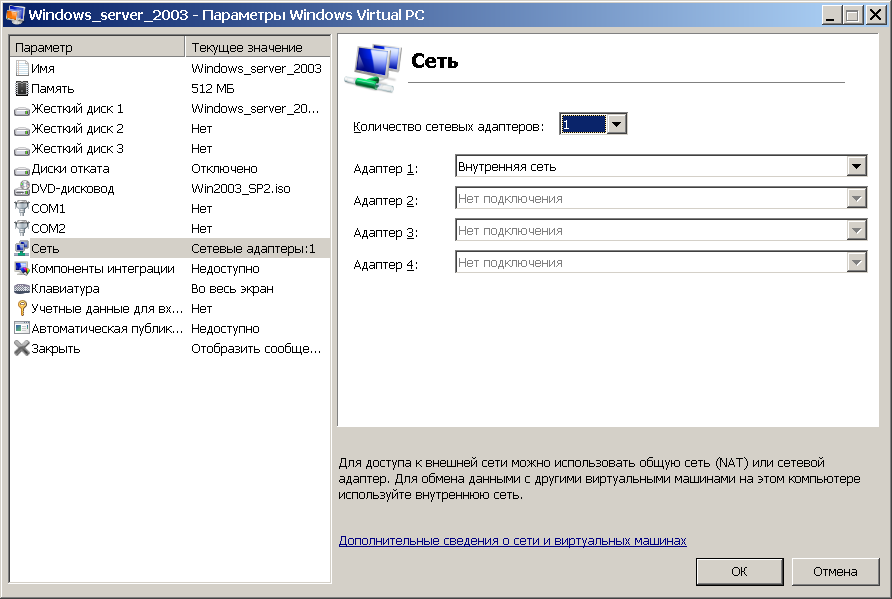Select the Клавиатура row label
This screenshot has height=599, width=892.
[65, 288]
